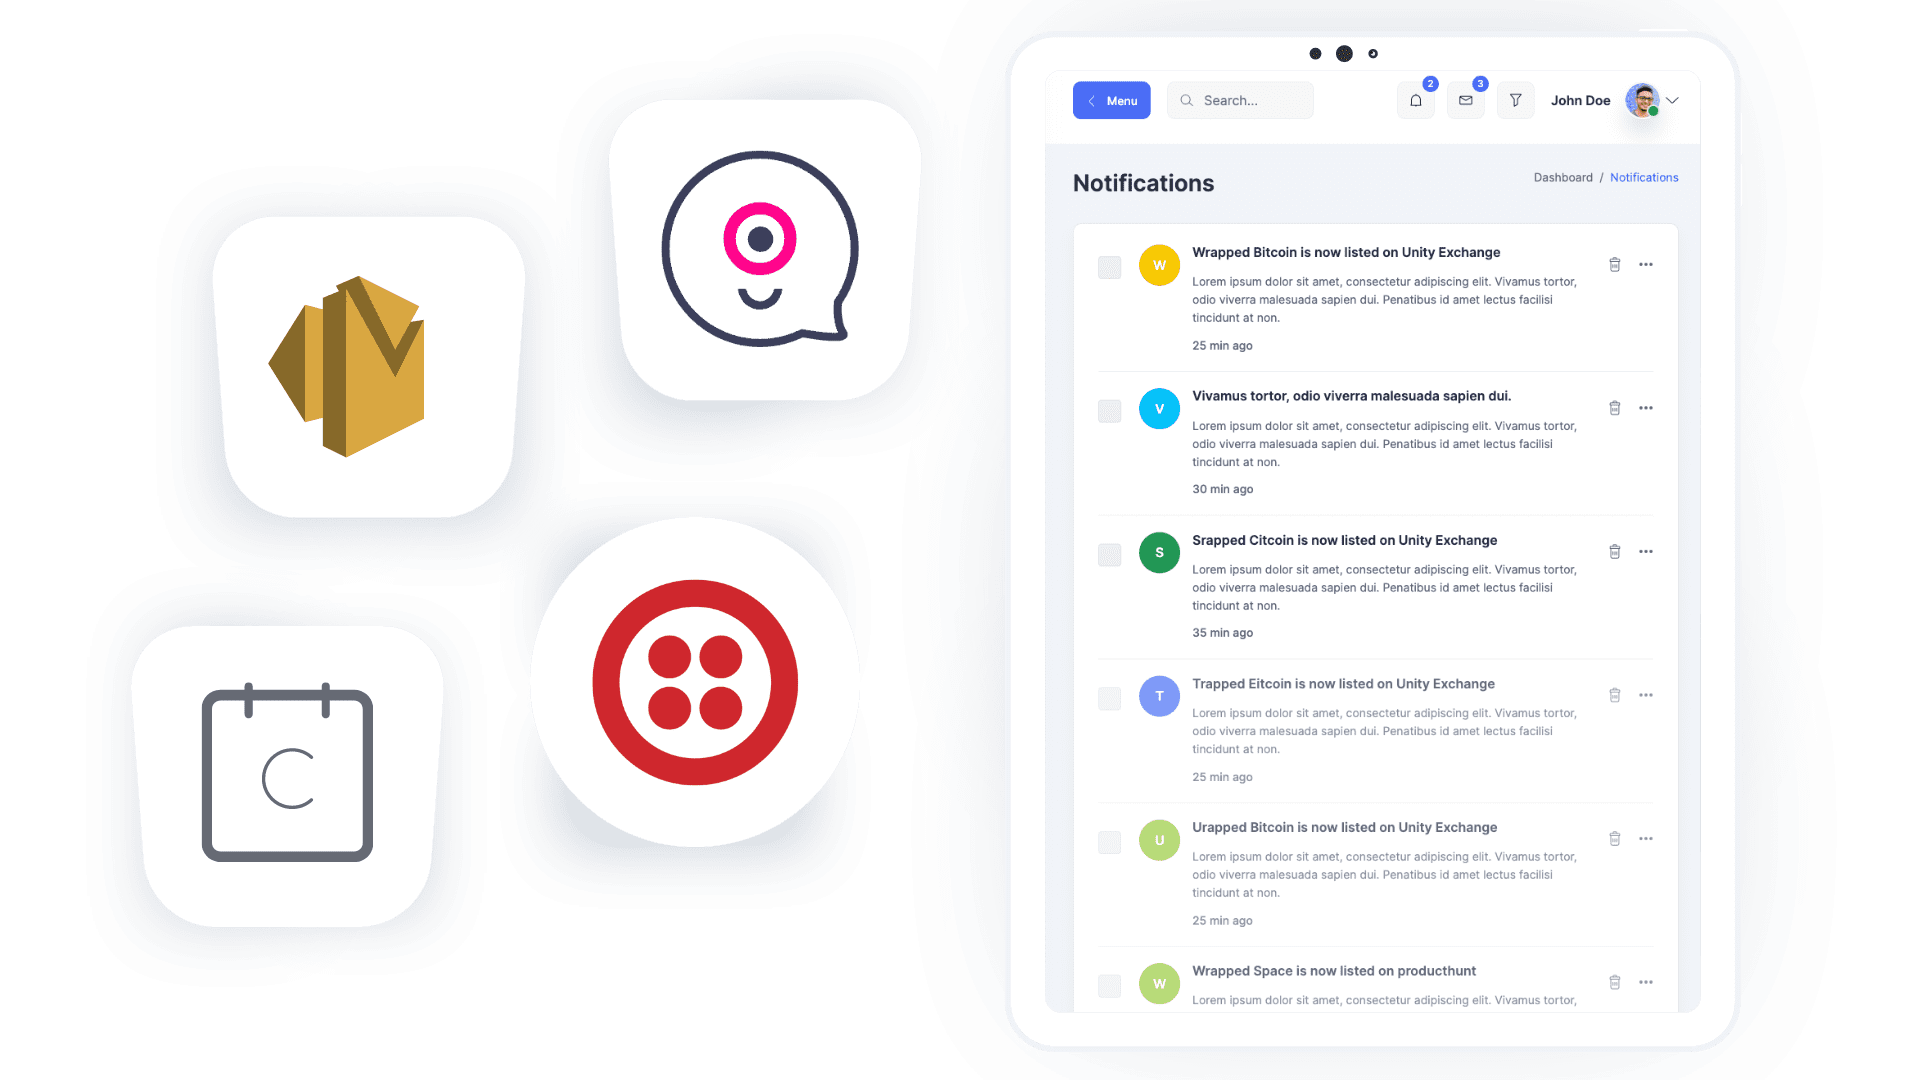This screenshot has height=1080, width=1920.
Task: Expand the John Doe user dropdown
Action: point(1673,100)
